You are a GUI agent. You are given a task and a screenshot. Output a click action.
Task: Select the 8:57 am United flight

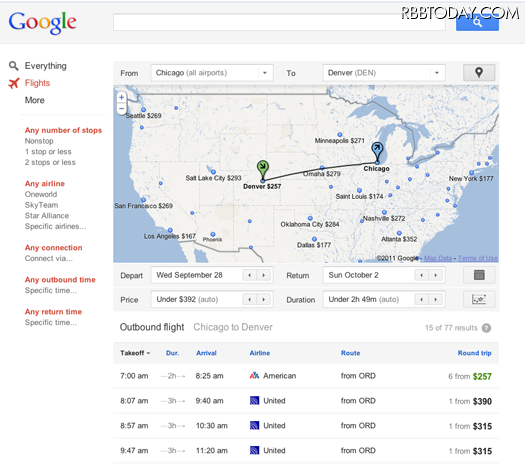306,426
